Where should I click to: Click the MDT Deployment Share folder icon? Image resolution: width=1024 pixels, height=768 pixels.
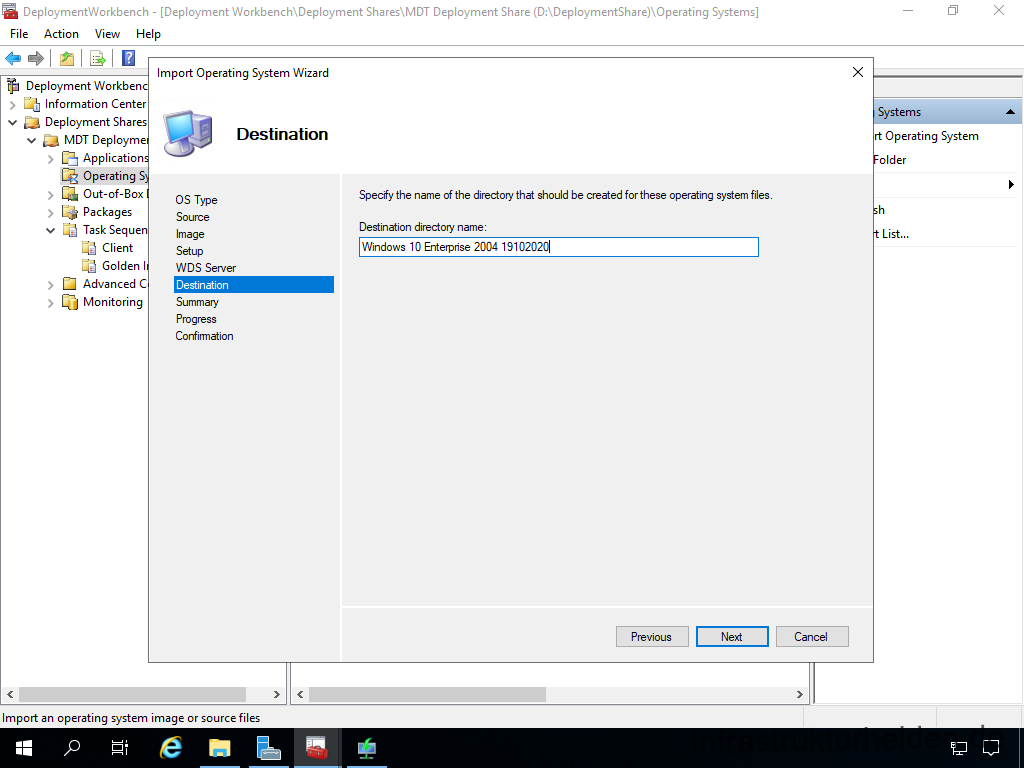pos(51,140)
